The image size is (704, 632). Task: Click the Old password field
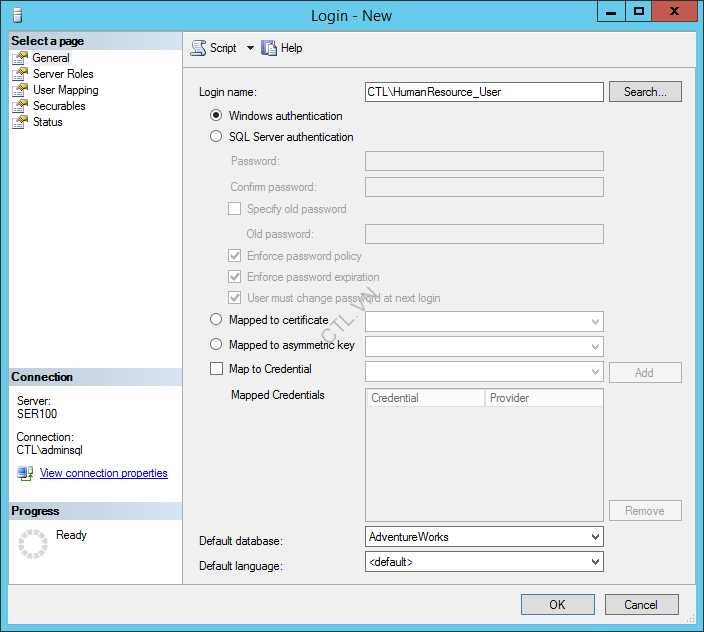point(484,234)
